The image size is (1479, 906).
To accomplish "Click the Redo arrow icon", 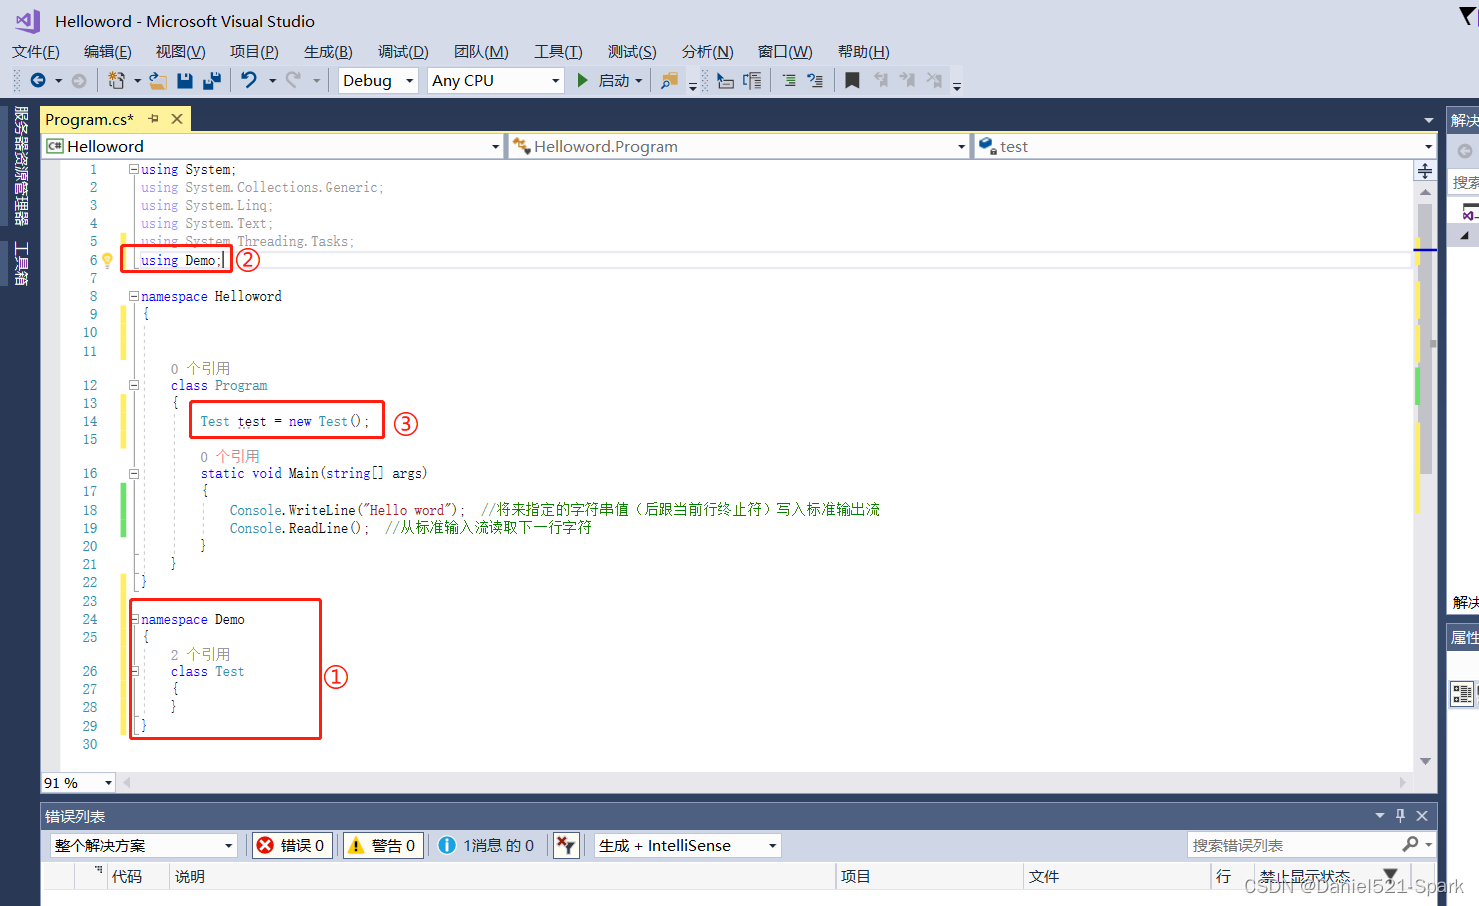I will [293, 80].
